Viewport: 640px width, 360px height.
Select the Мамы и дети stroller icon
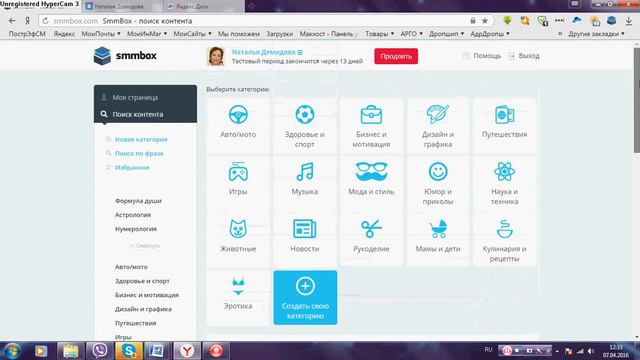tap(438, 229)
